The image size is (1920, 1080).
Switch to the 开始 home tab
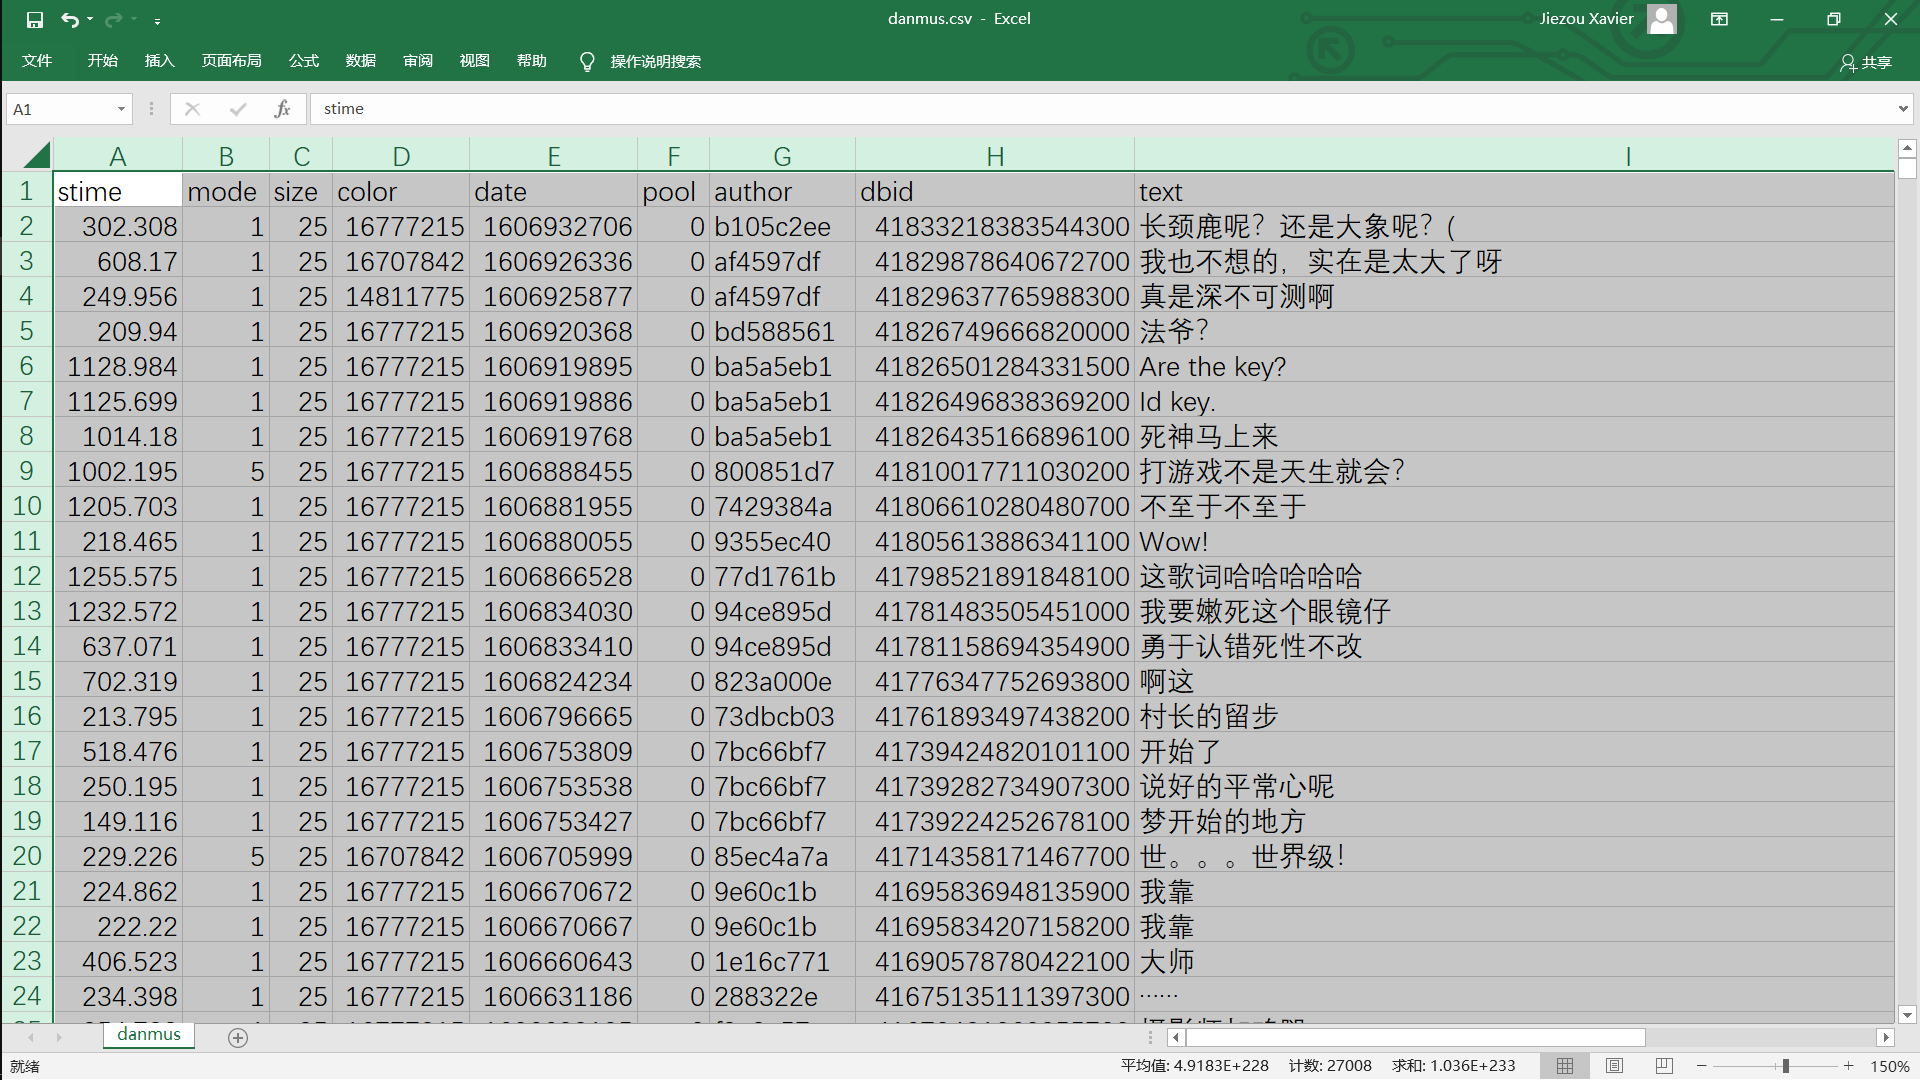102,61
